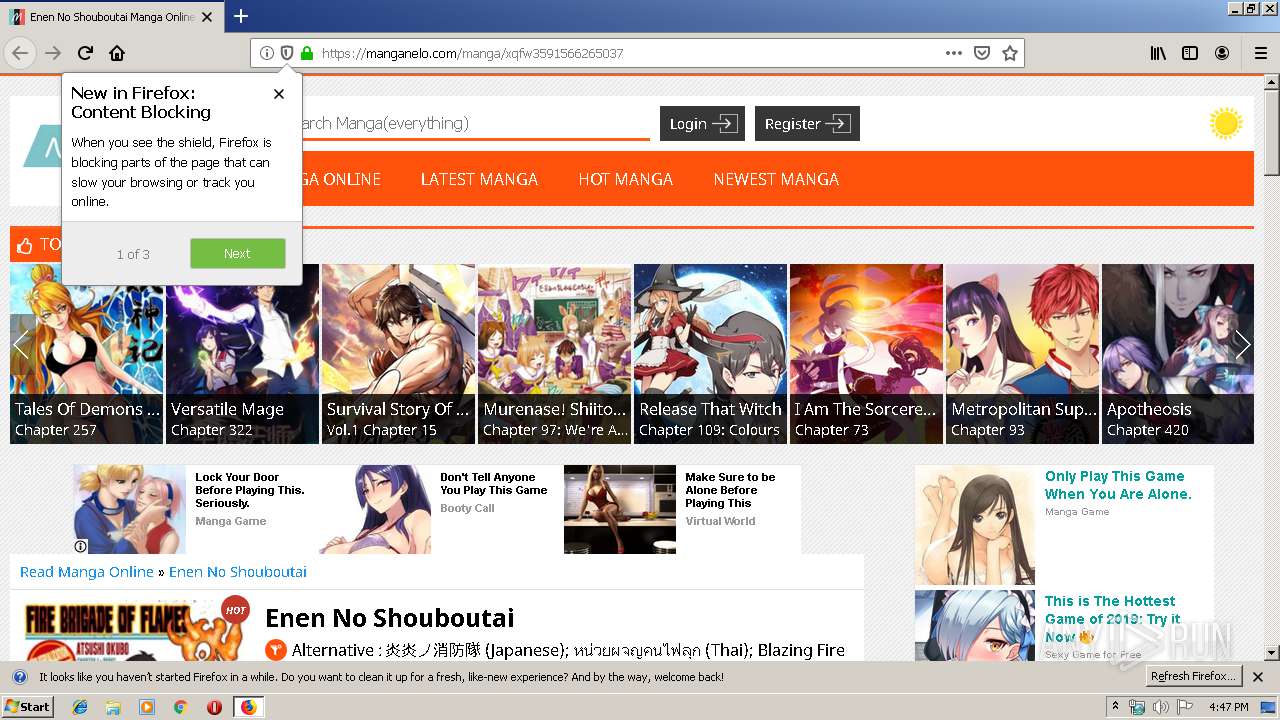Open Survival Story Of manga thumbnail
The image size is (1280, 720).
coord(398,354)
